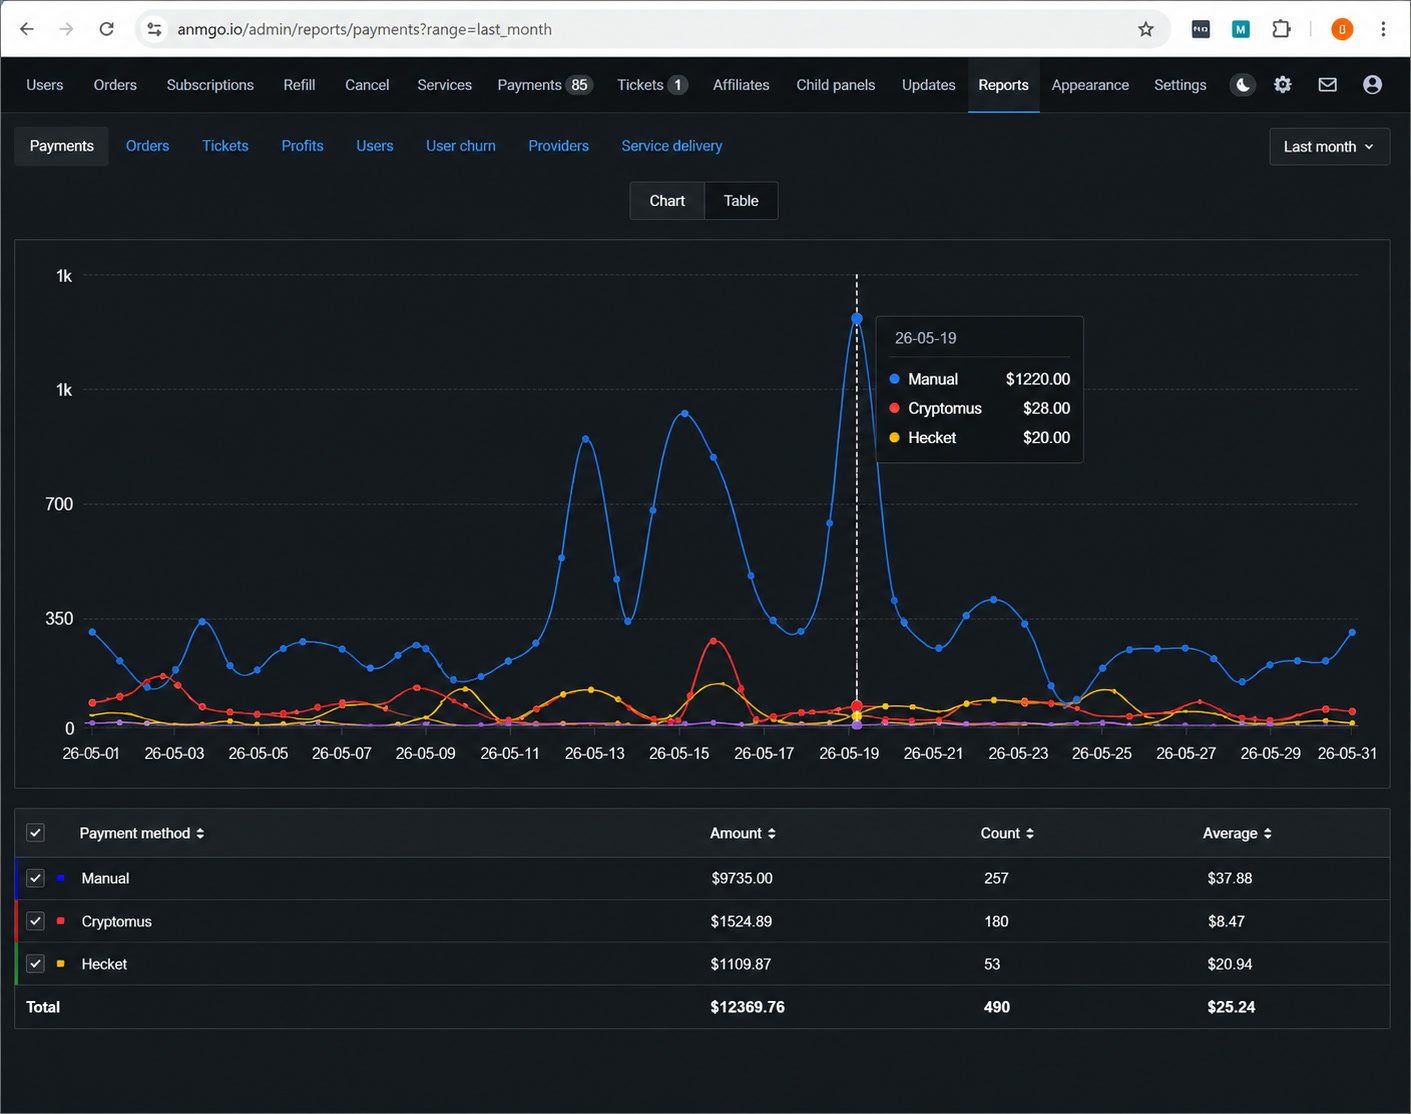Open the Subscriptions page
This screenshot has height=1114, width=1411.
[x=210, y=85]
